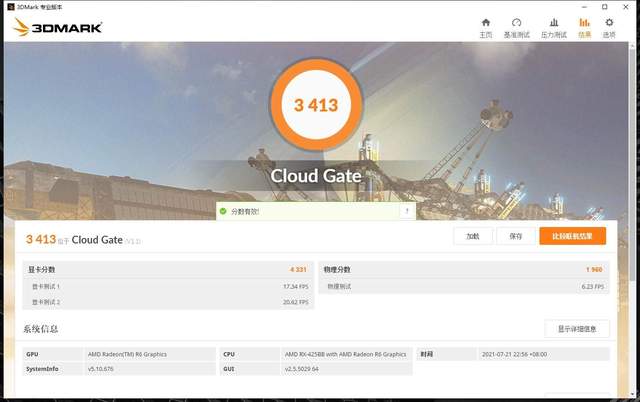Open the 基准测试 benchmarks tab
Image resolution: width=640 pixels, height=402 pixels.
(516, 28)
